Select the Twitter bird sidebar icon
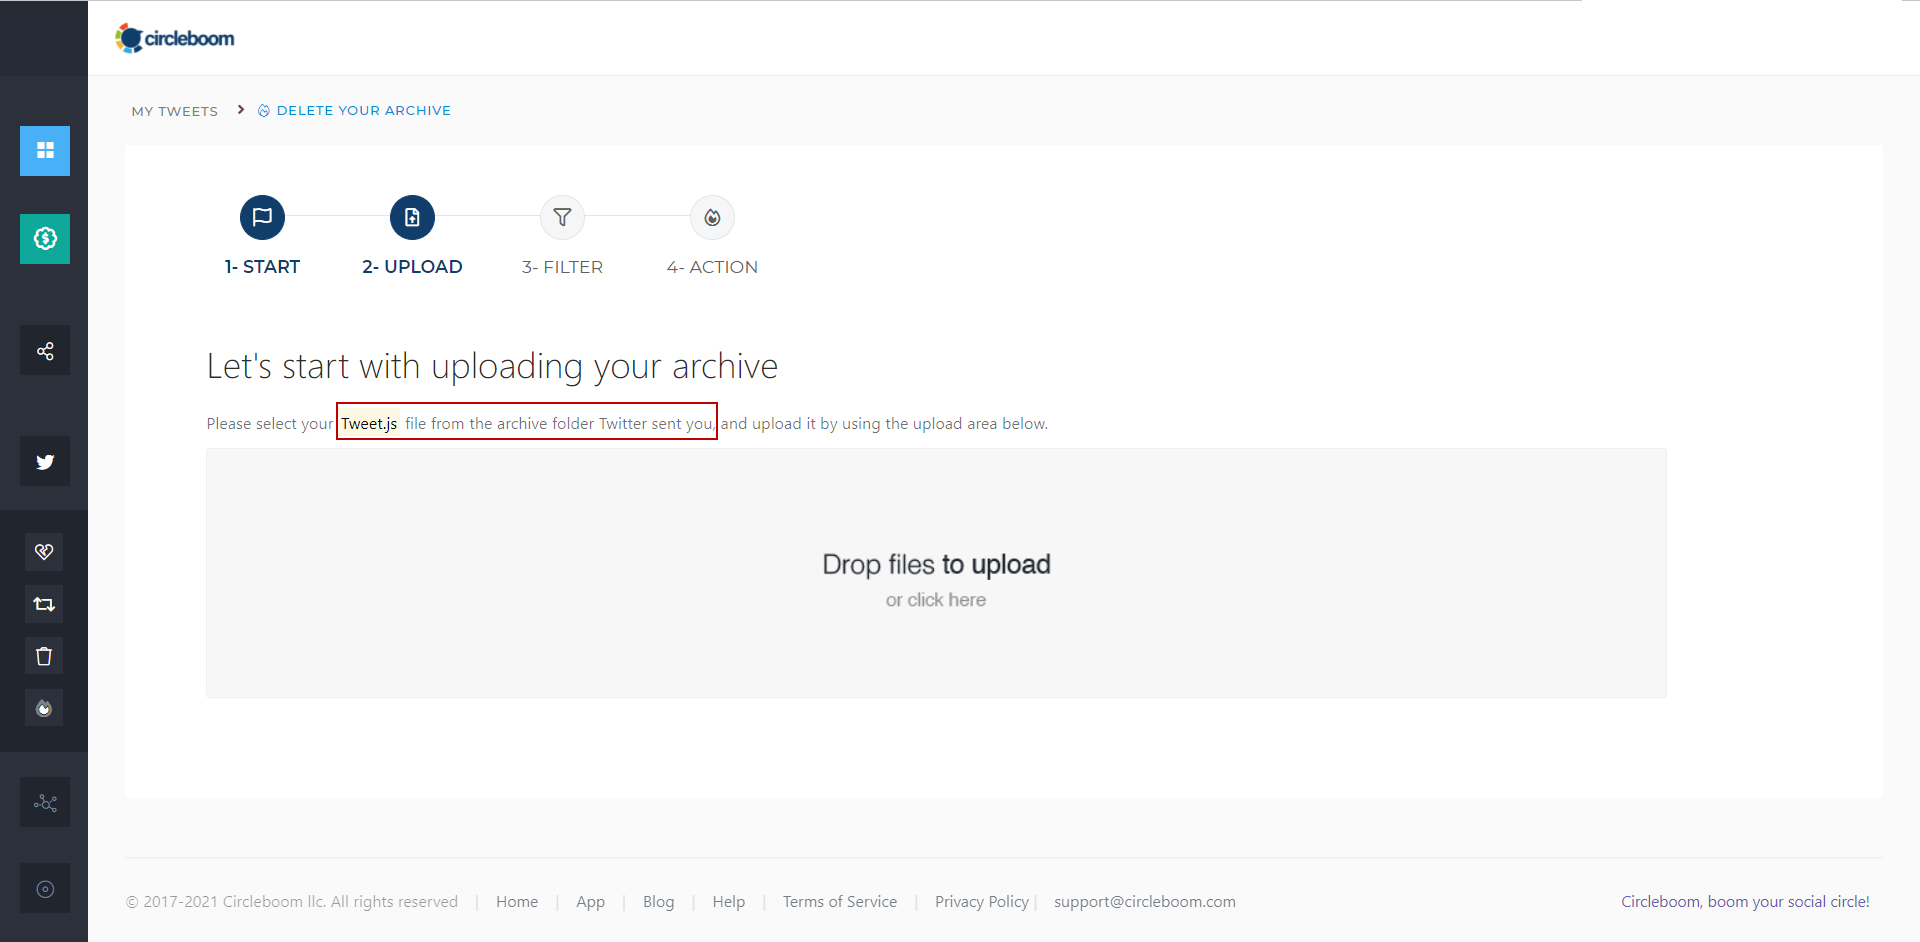 click(45, 462)
